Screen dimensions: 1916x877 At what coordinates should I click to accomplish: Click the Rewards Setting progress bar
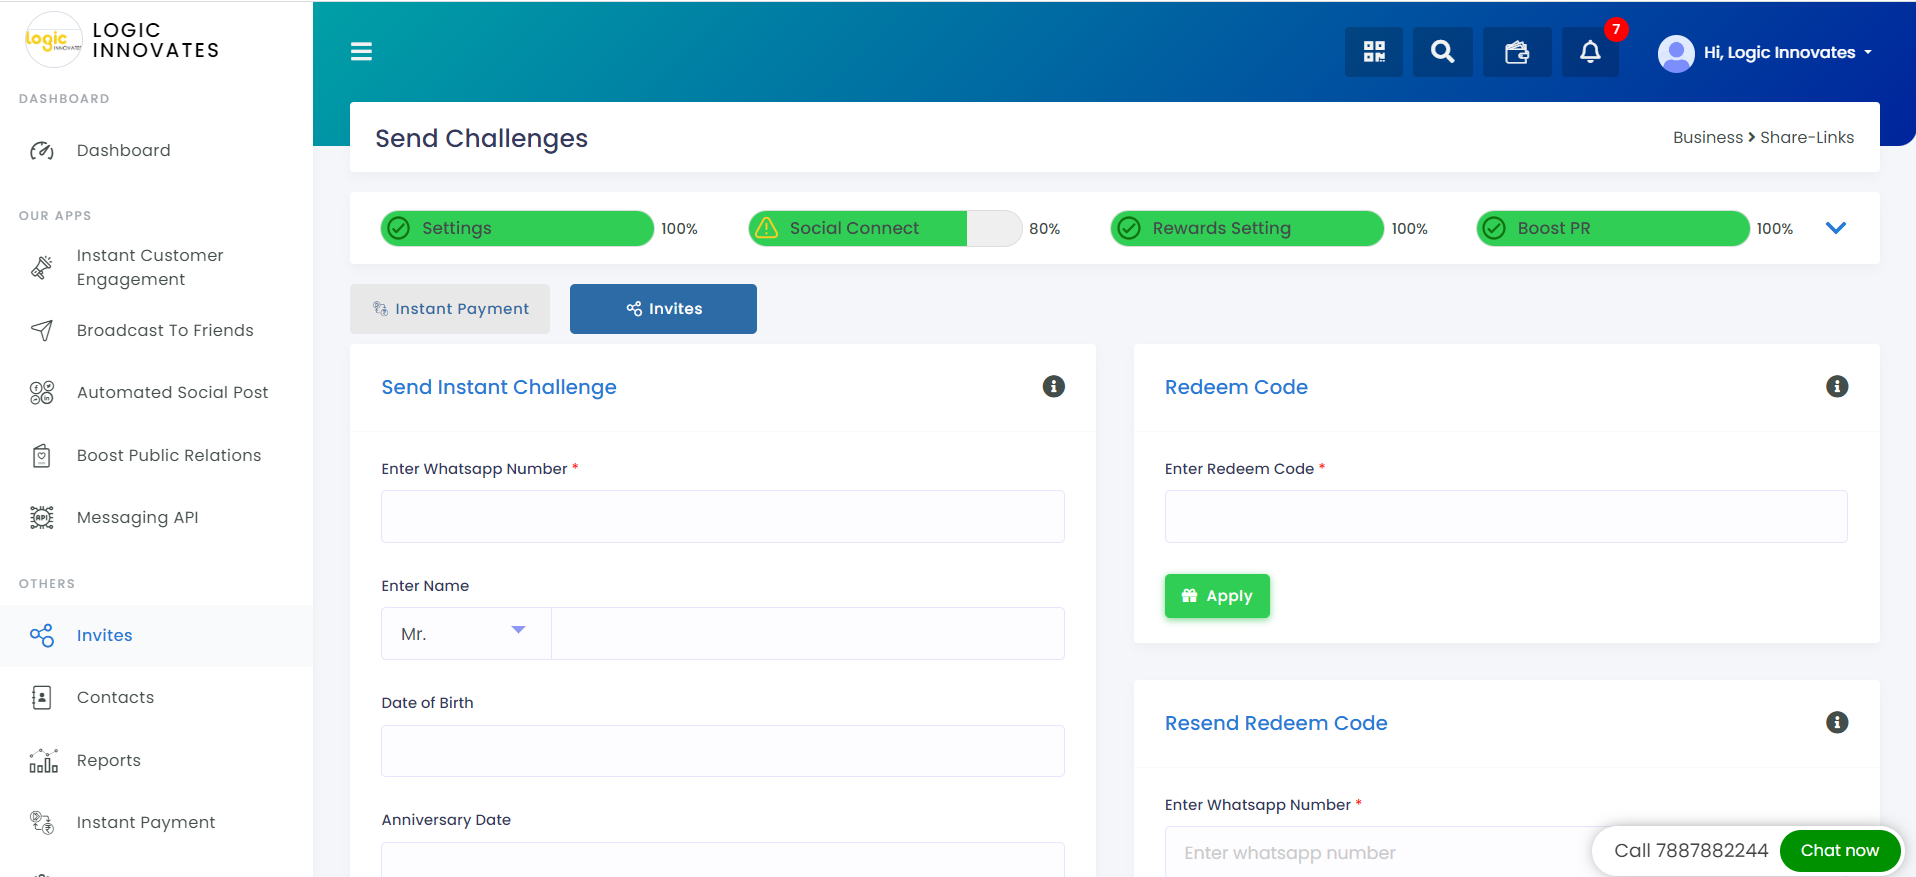(x=1247, y=228)
